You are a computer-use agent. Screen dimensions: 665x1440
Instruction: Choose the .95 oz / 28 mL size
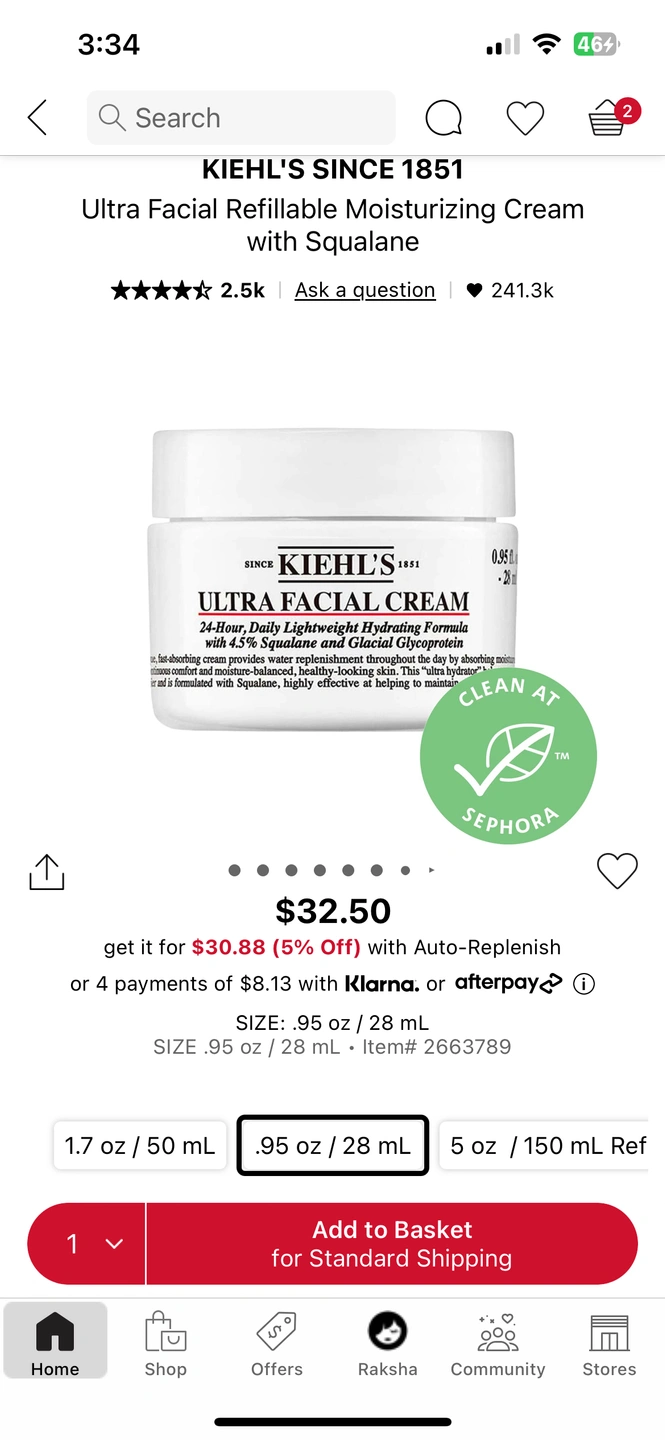click(333, 1145)
